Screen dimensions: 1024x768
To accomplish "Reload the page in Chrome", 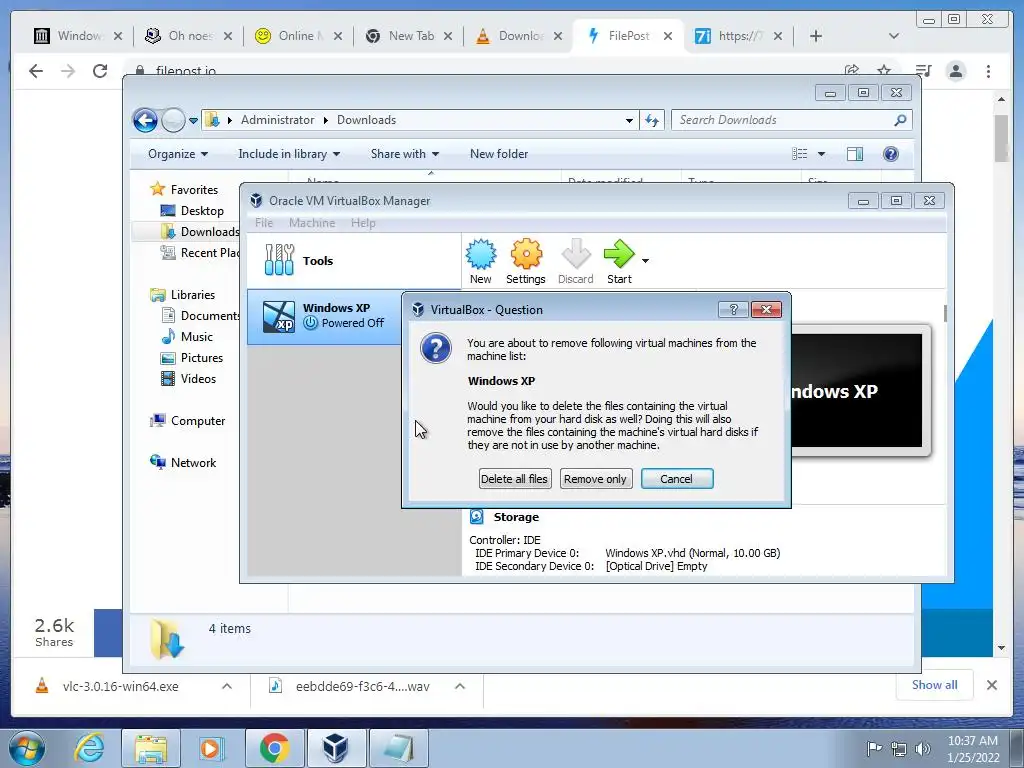I will [x=100, y=71].
